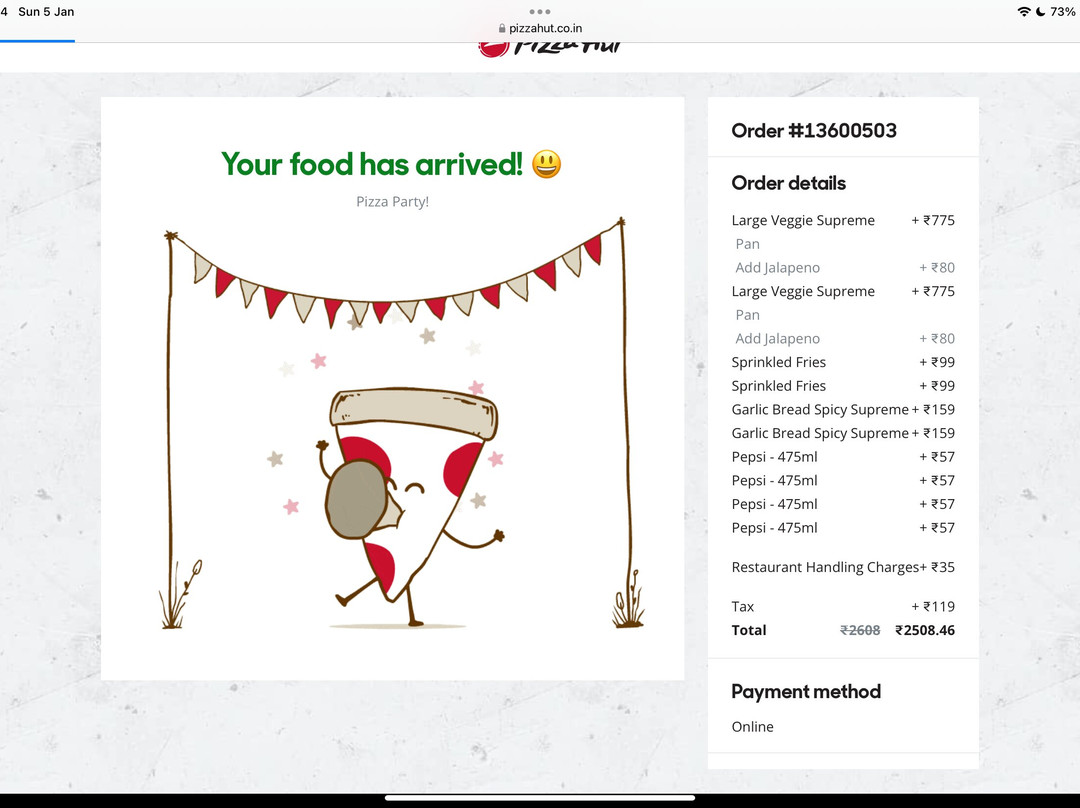Image resolution: width=1080 pixels, height=808 pixels.
Task: Tap the pizzahut.co.in address bar
Action: pos(540,28)
